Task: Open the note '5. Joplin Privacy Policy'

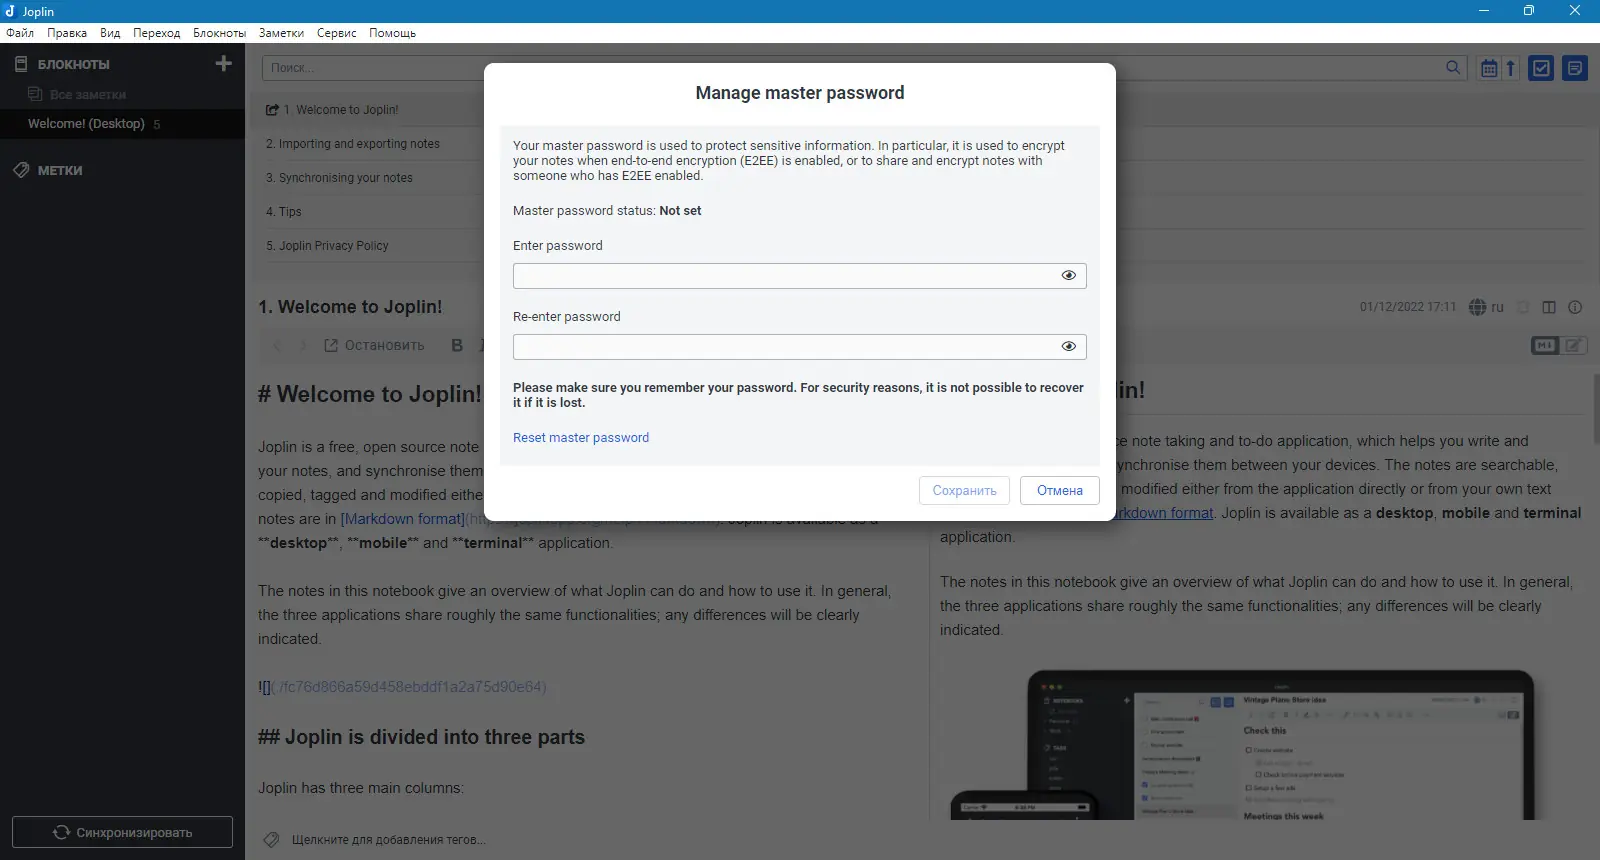Action: pos(327,246)
